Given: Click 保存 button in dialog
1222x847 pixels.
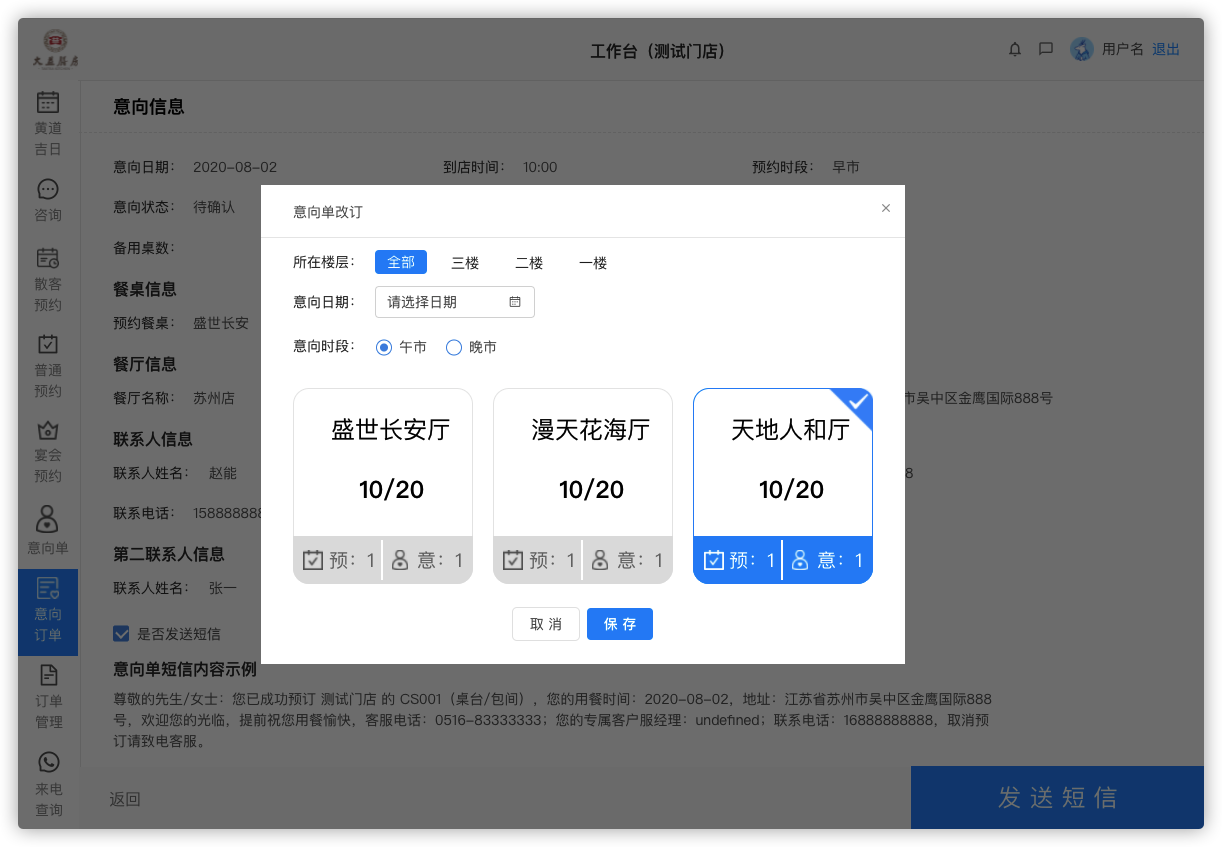Looking at the screenshot, I should tap(620, 624).
